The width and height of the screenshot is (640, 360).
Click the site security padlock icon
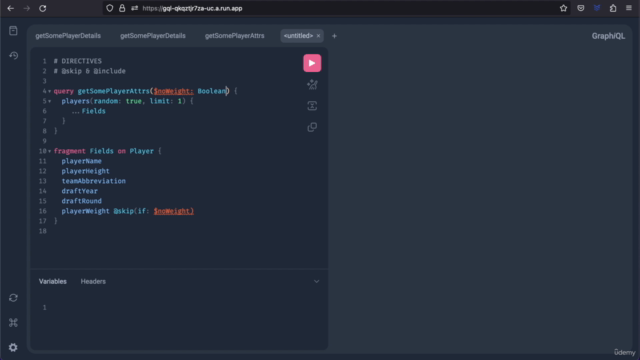(x=122, y=8)
